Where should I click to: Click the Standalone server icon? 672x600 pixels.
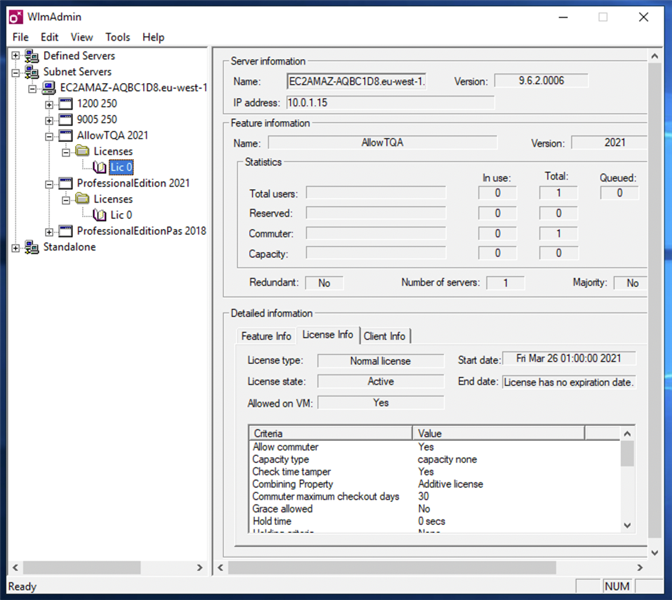click(x=32, y=247)
